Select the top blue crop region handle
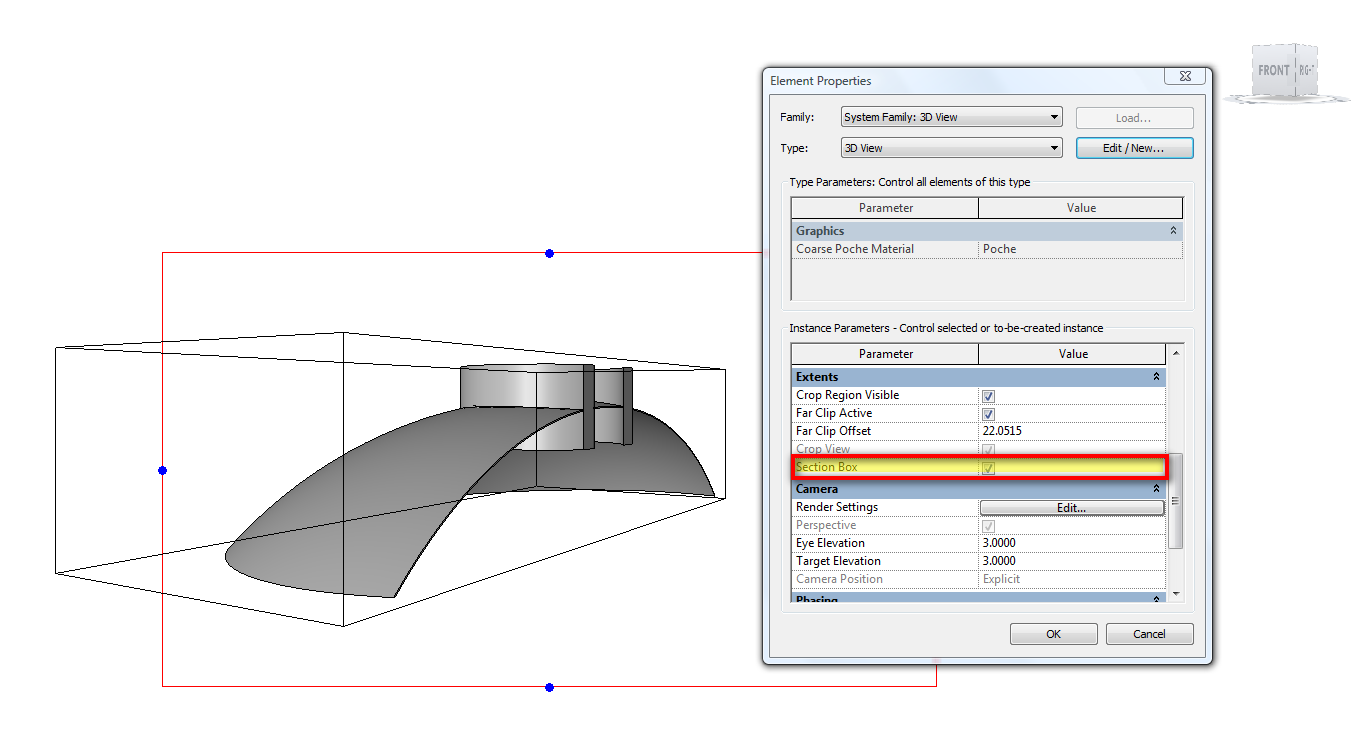Screen dimensions: 1351x754 (549, 254)
